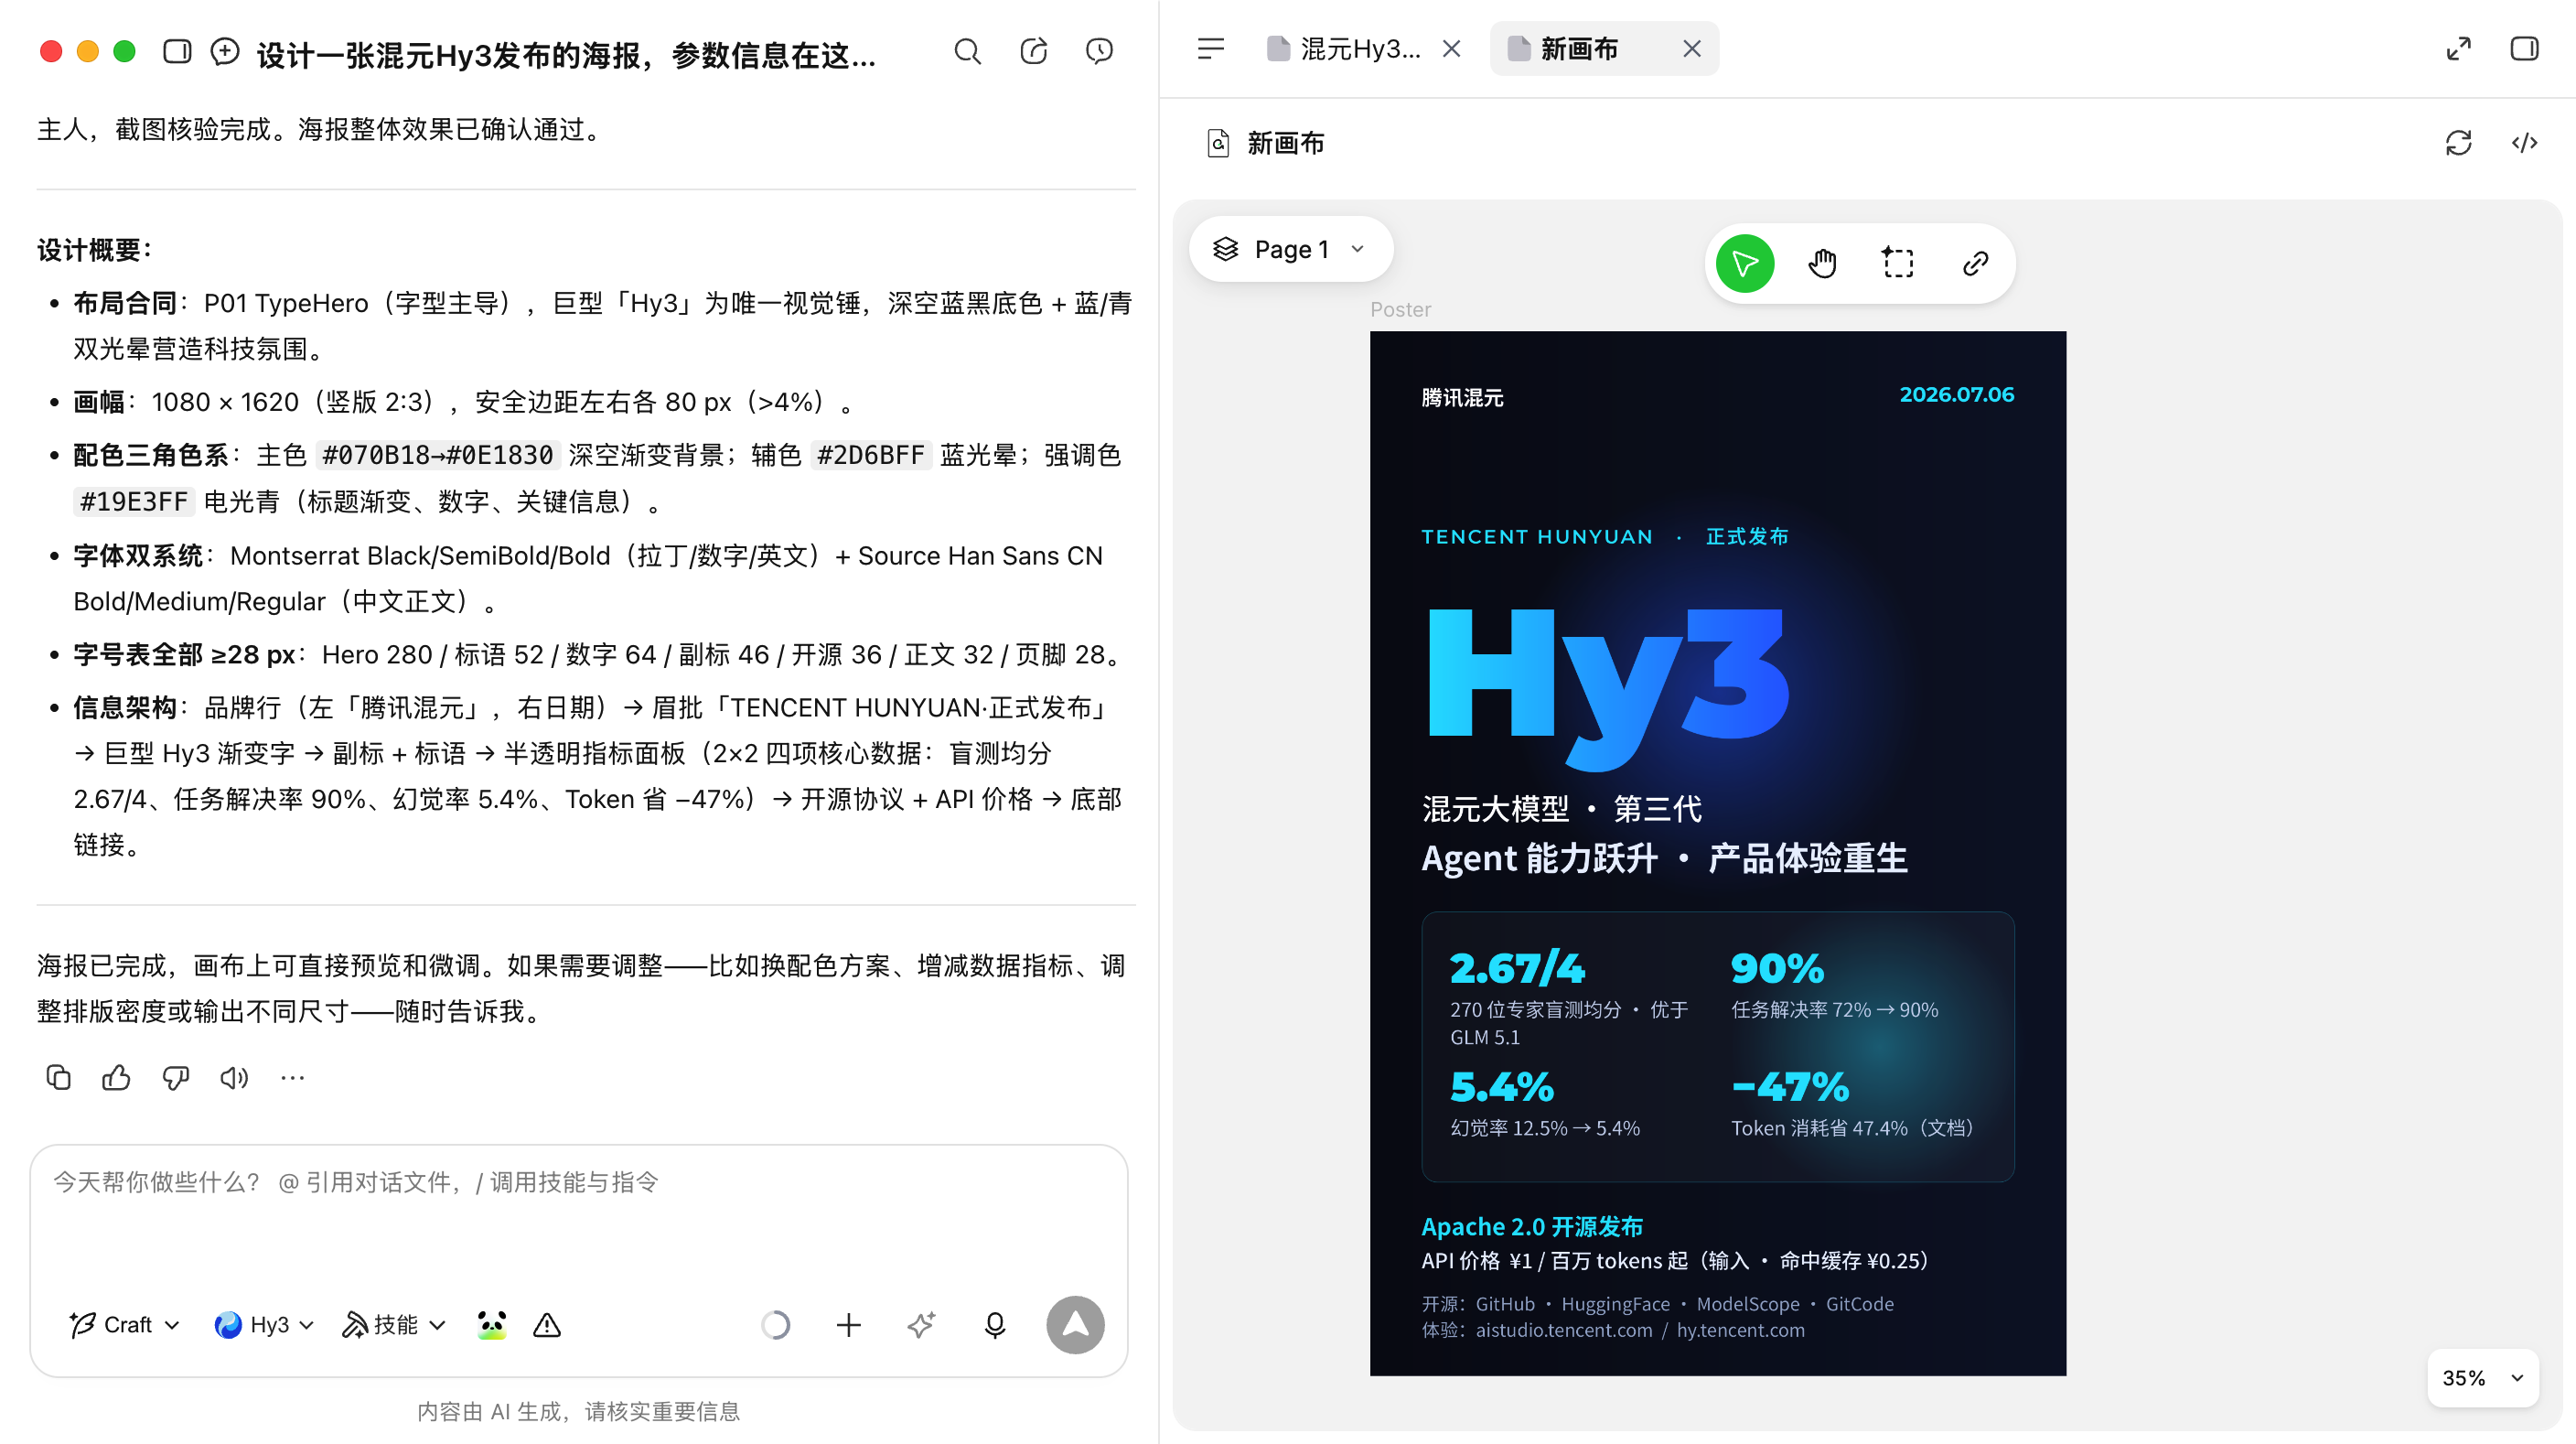Close the 新画布 tab
Image resolution: width=2576 pixels, height=1444 pixels.
[x=1691, y=48]
